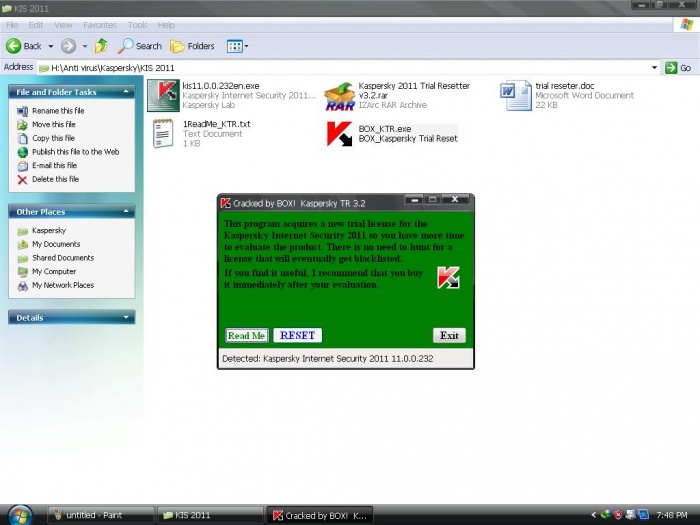Click Move this file

(x=54, y=124)
